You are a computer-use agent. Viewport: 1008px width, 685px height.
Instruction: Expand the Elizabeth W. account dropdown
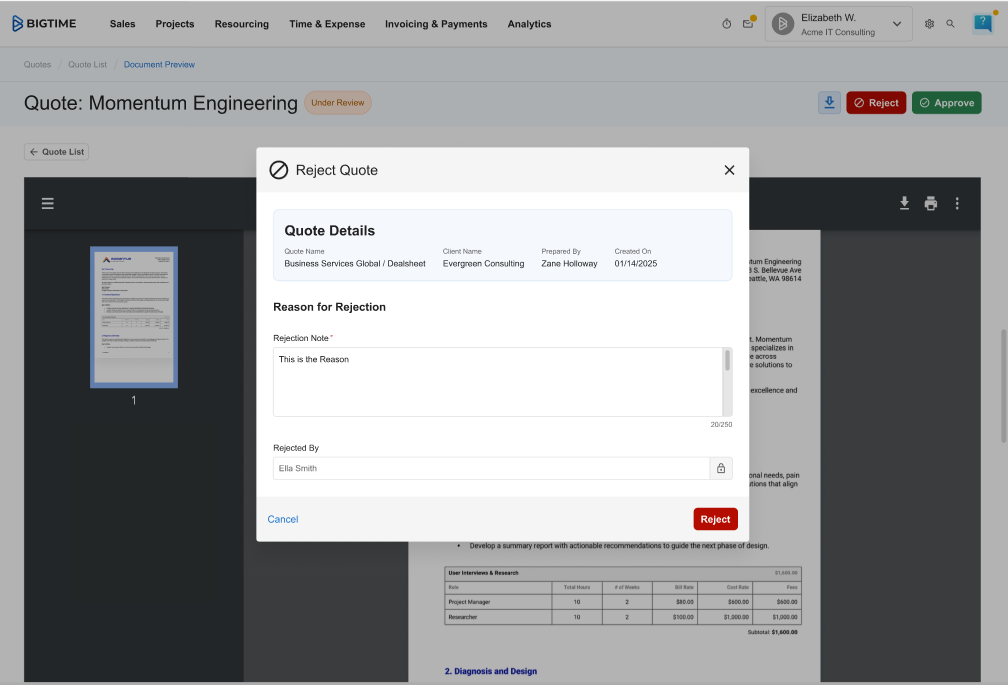896,24
